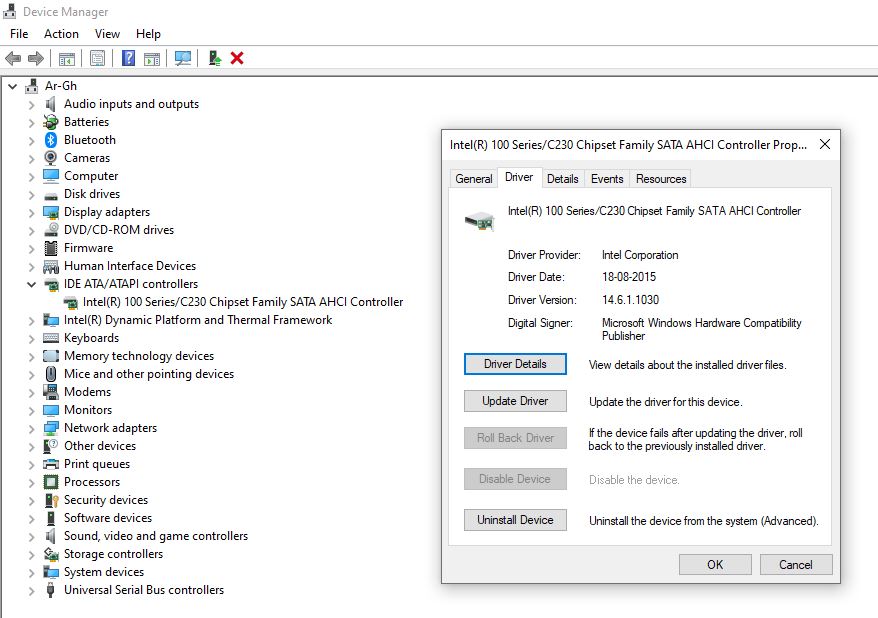
Task: Expand the Disk drives category arrow
Action: (31, 194)
